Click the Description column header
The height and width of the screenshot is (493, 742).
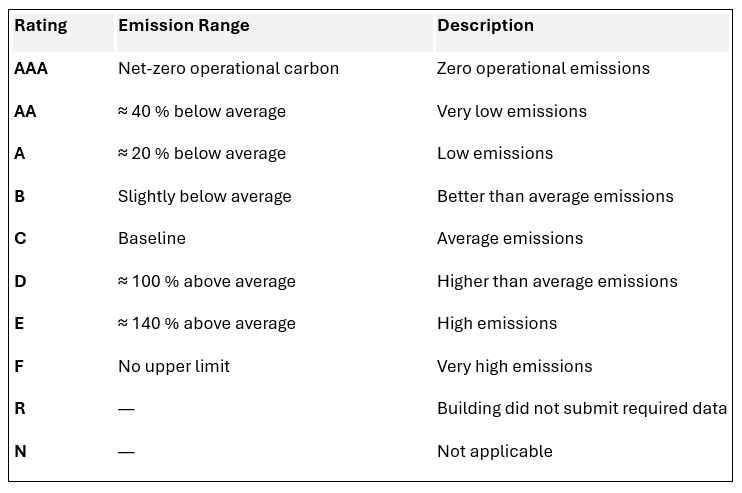pos(485,27)
